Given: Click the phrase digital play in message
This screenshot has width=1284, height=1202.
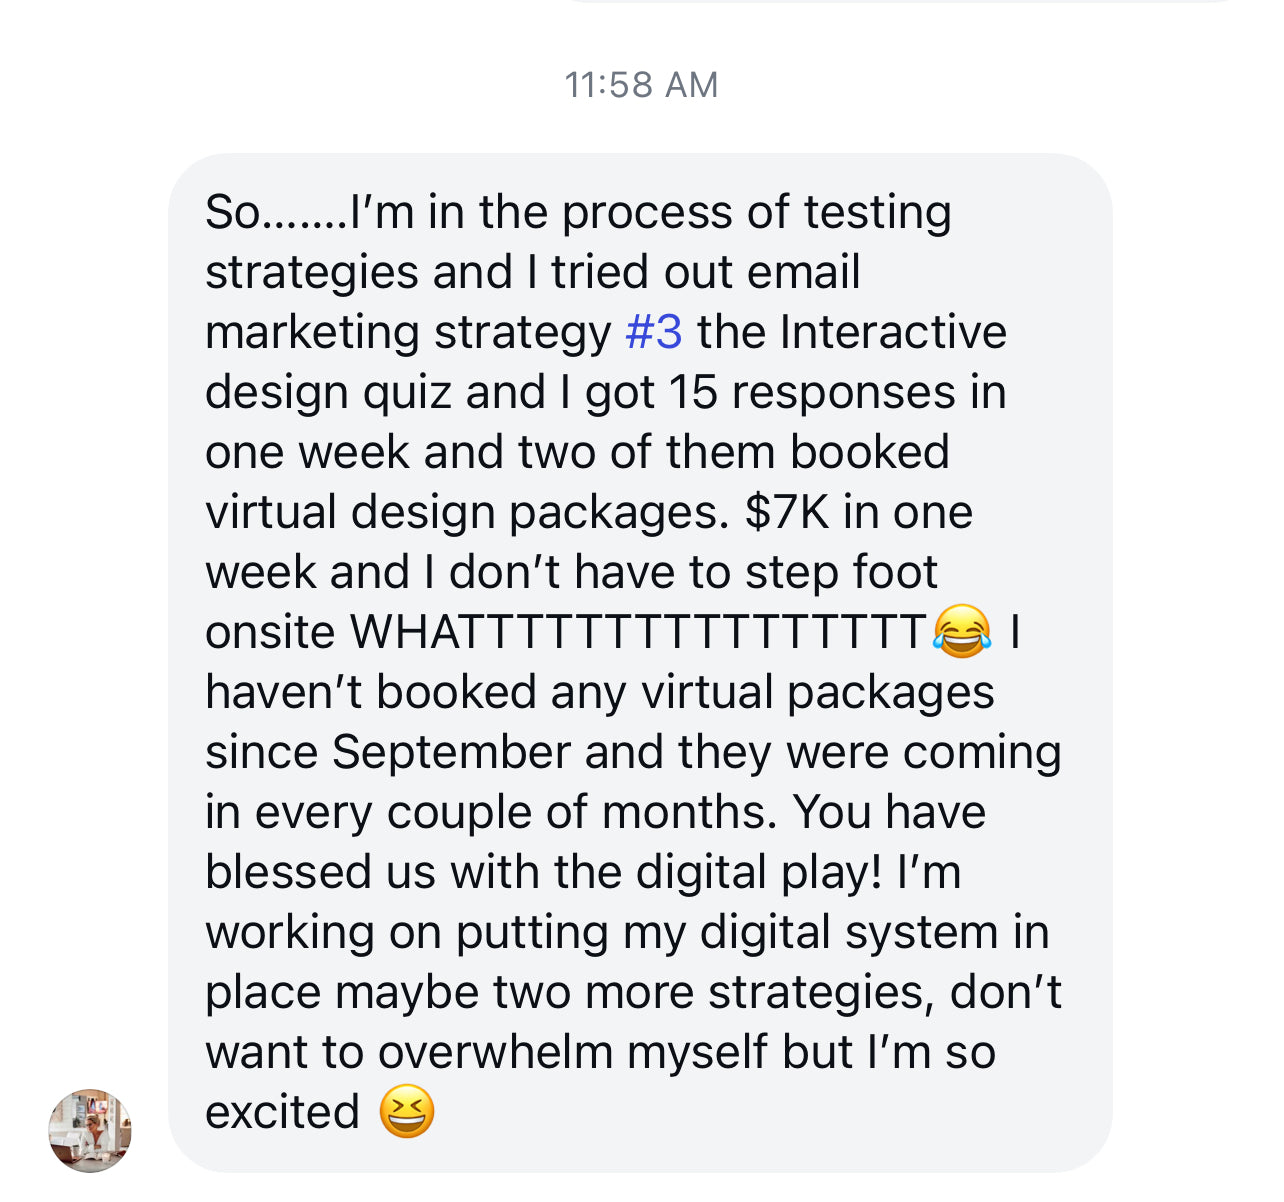Looking at the screenshot, I should click(759, 873).
